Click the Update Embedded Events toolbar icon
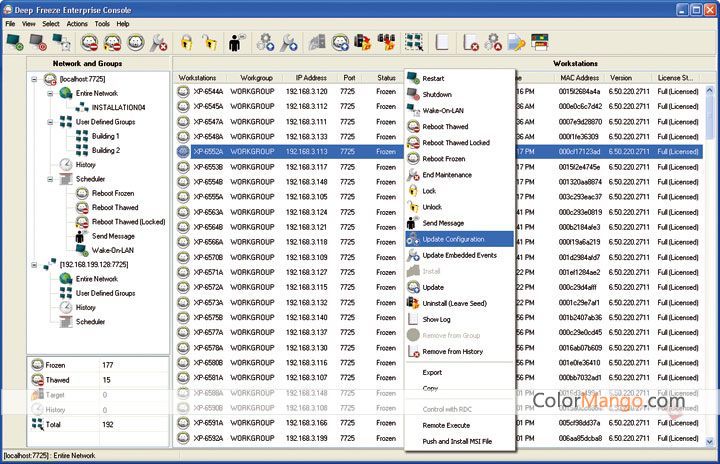Viewport: 720px width, 464px height. tap(289, 43)
